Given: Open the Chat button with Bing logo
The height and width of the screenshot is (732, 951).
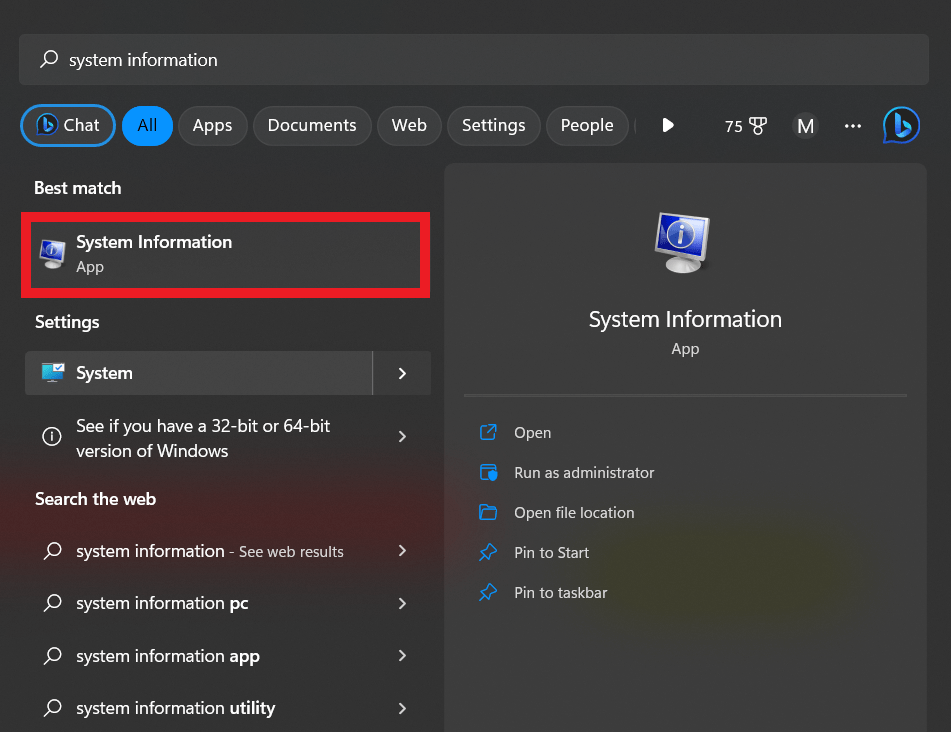Looking at the screenshot, I should click(x=68, y=125).
